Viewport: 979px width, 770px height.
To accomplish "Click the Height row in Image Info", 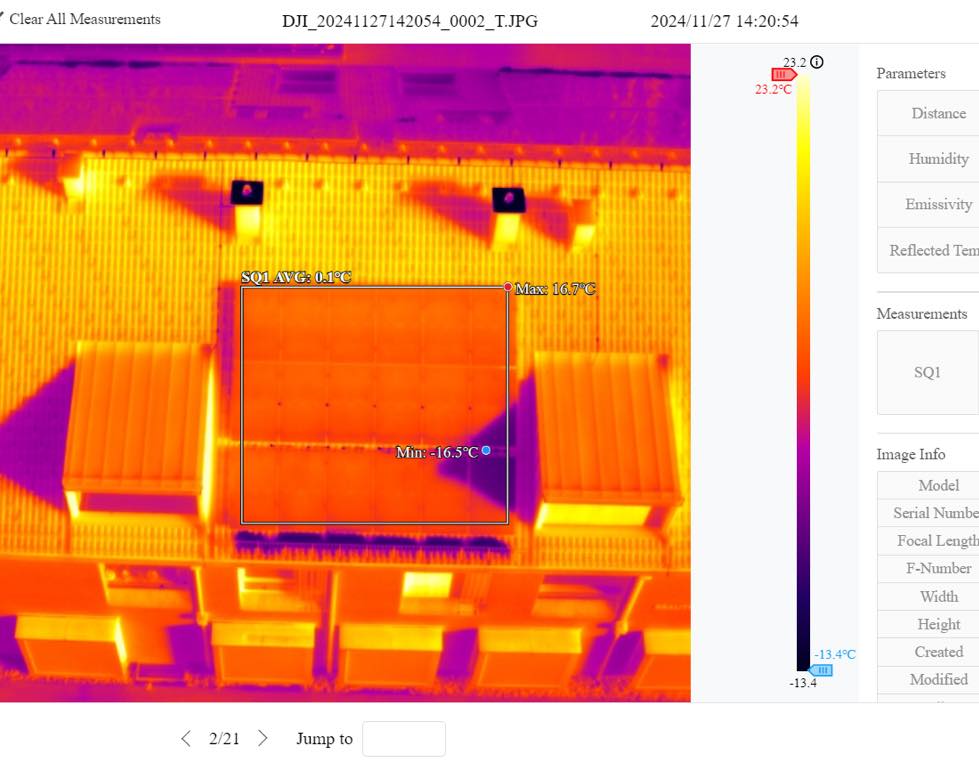I will [x=928, y=624].
